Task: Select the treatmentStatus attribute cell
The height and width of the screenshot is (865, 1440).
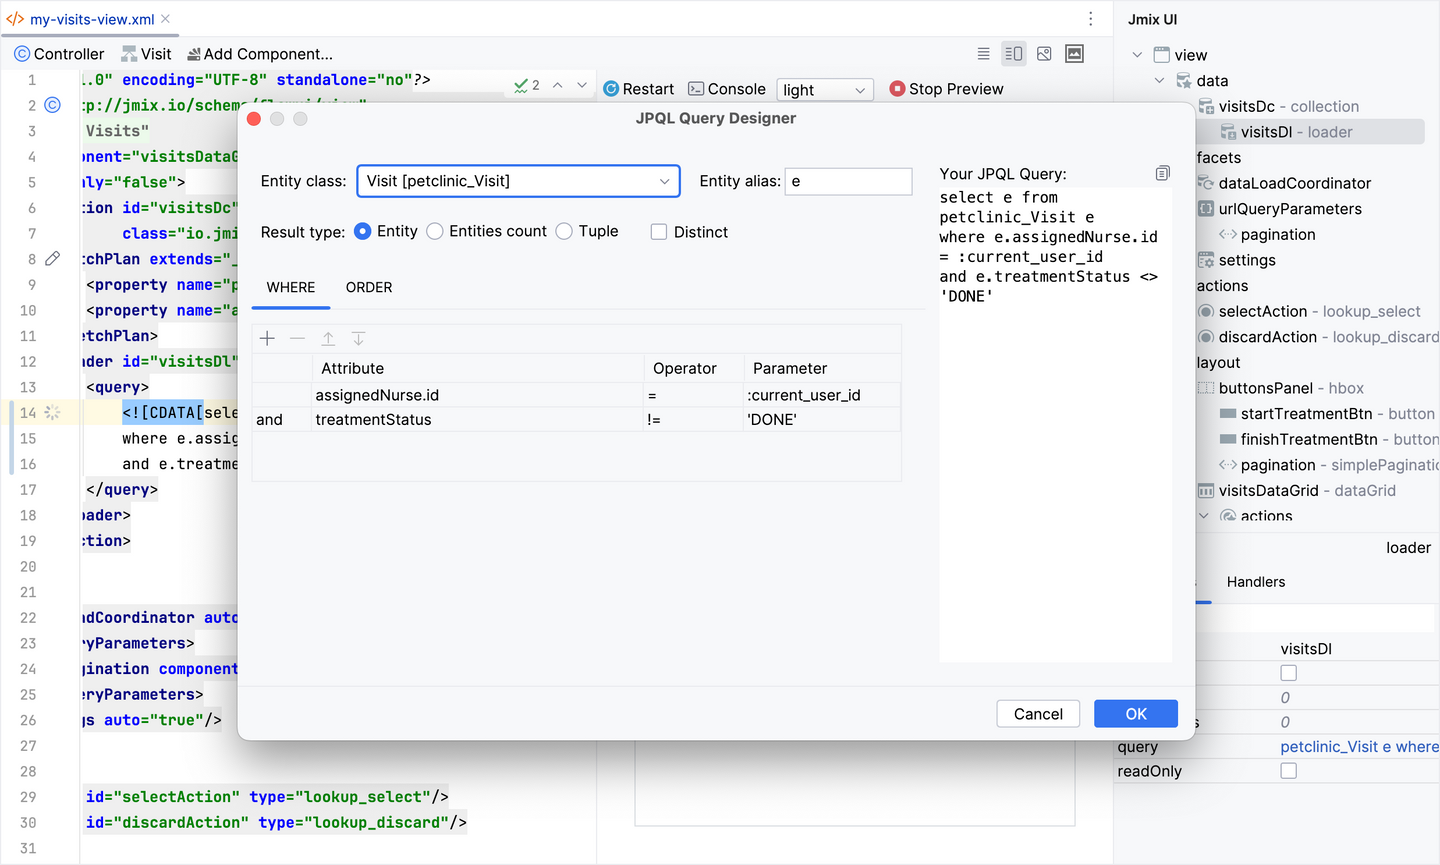Action: 477,420
